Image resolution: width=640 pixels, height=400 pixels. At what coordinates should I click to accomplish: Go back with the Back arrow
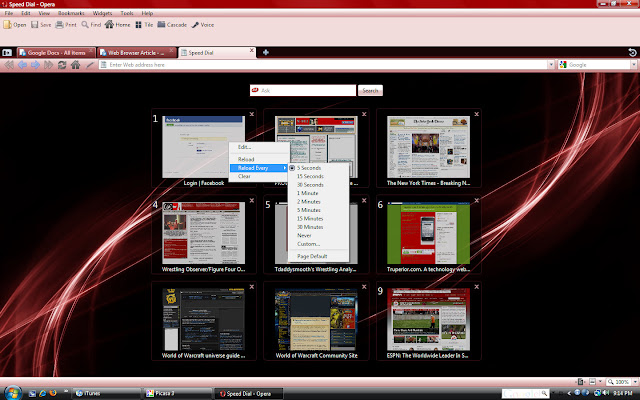click(x=22, y=65)
